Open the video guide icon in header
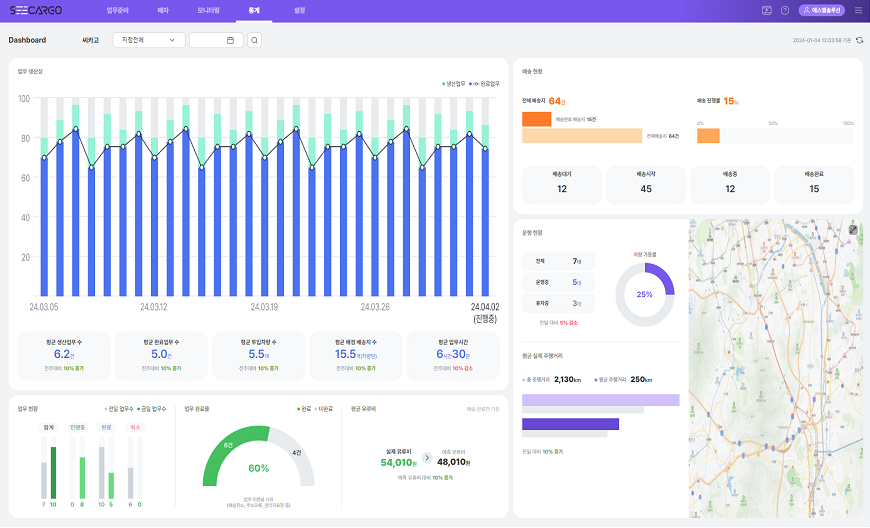 point(766,10)
